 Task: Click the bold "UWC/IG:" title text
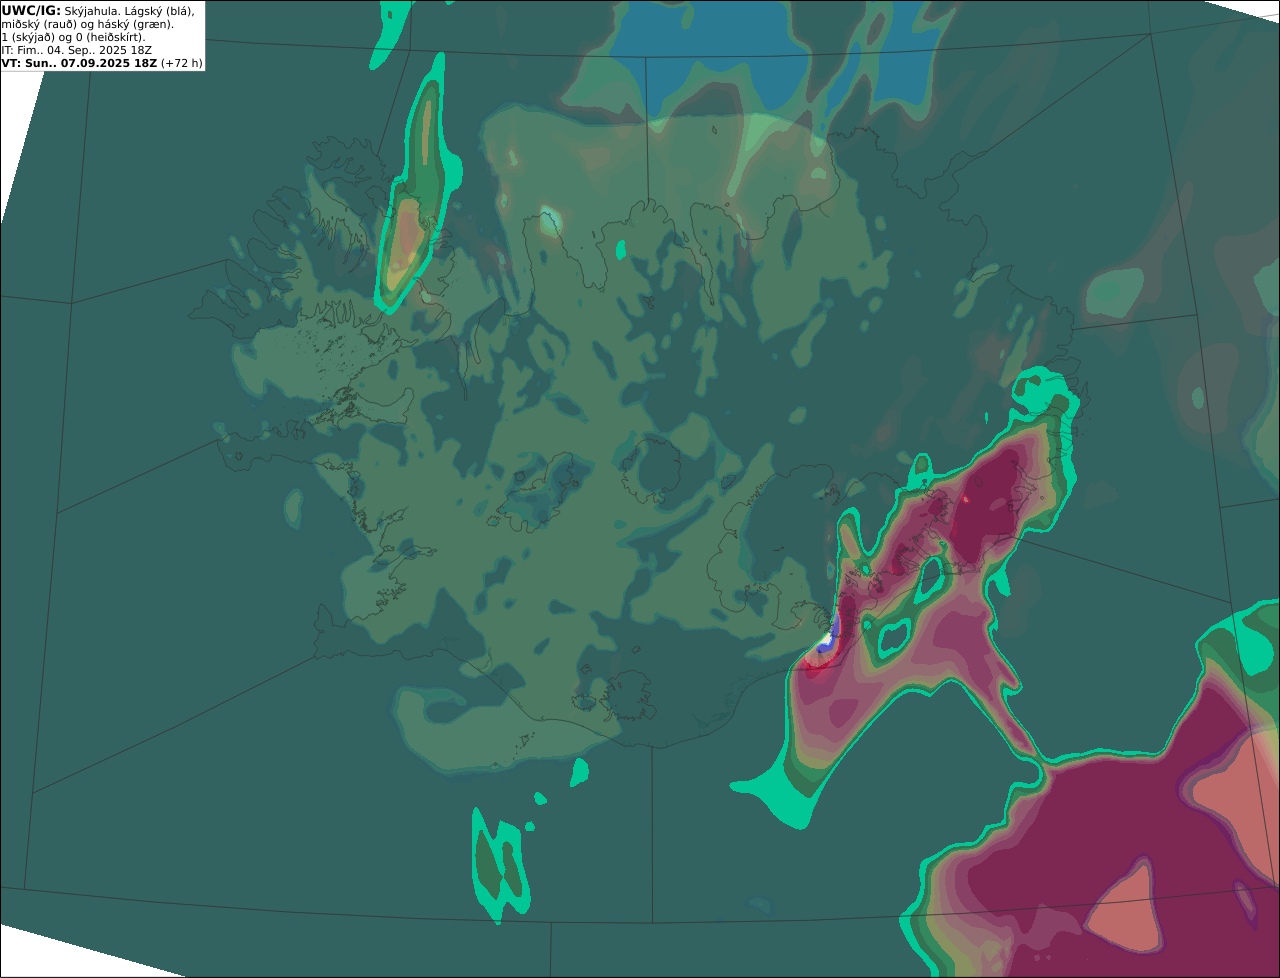click(31, 10)
